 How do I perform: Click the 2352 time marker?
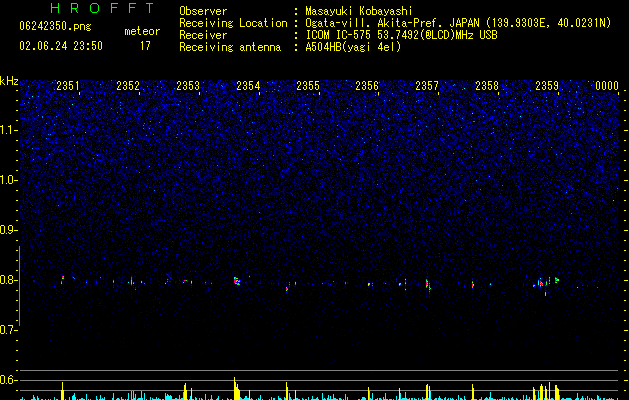(128, 86)
